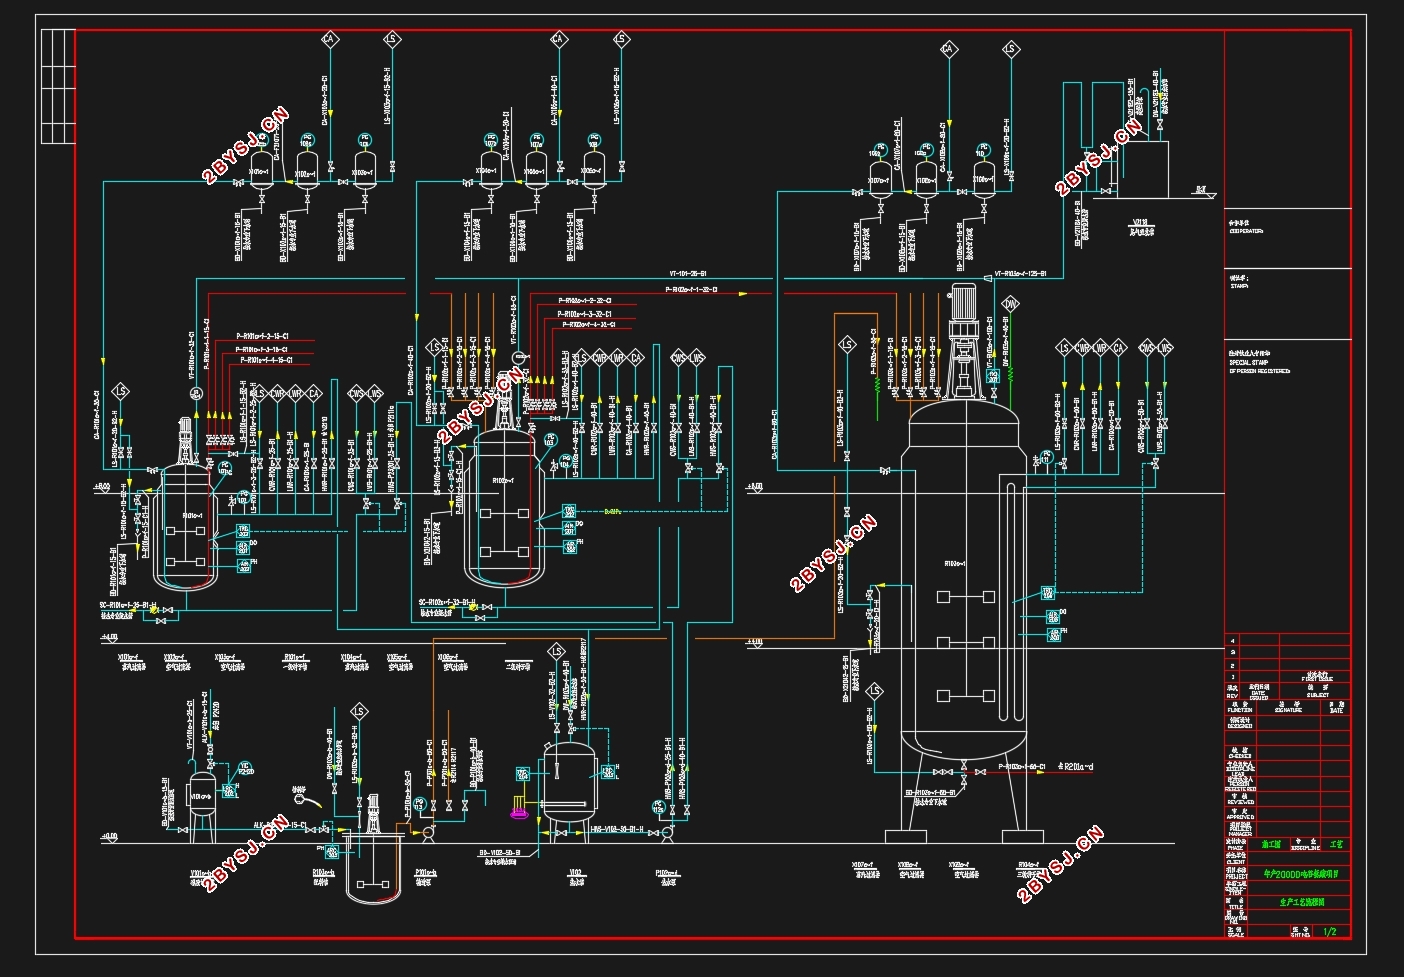Select the VT-101-26-B1 pipe label
The width and height of the screenshot is (1404, 977).
click(x=687, y=273)
